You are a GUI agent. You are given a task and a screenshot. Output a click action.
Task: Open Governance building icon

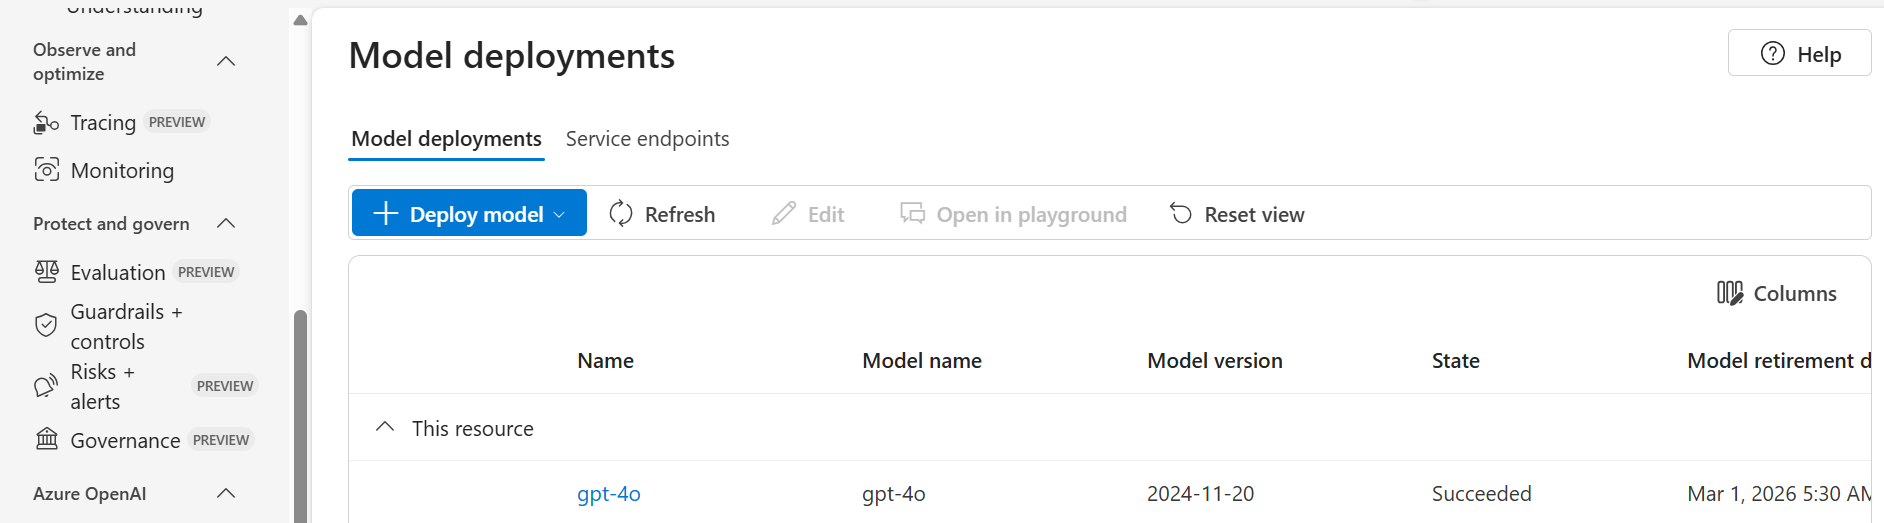47,439
